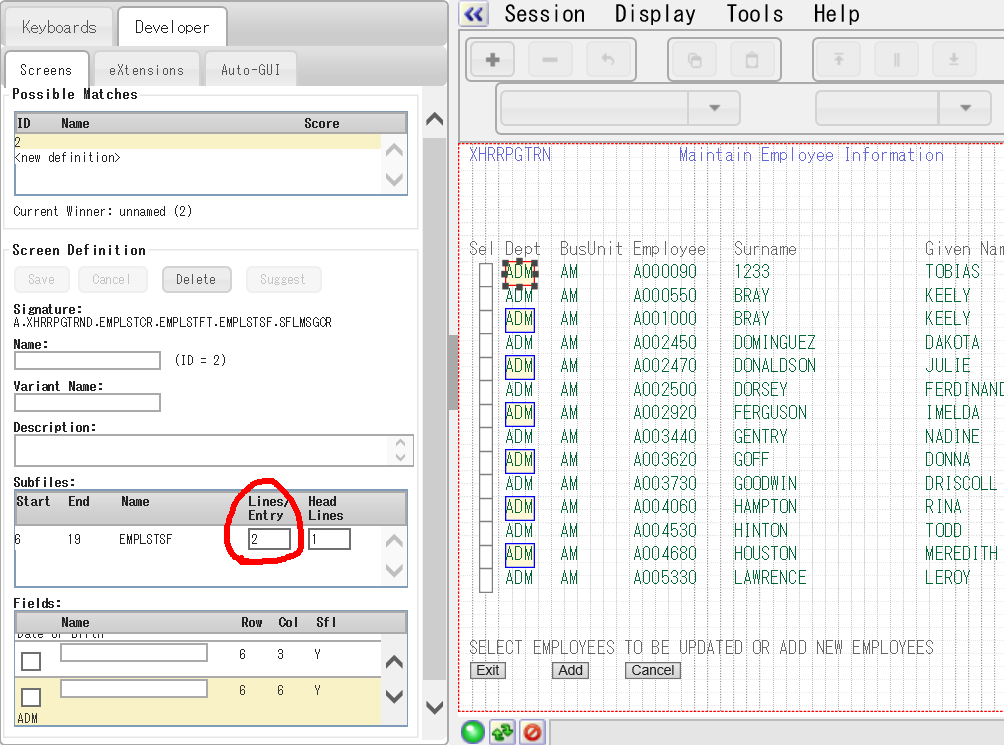This screenshot has width=1004, height=745.
Task: Open the Session menu
Action: 545,14
